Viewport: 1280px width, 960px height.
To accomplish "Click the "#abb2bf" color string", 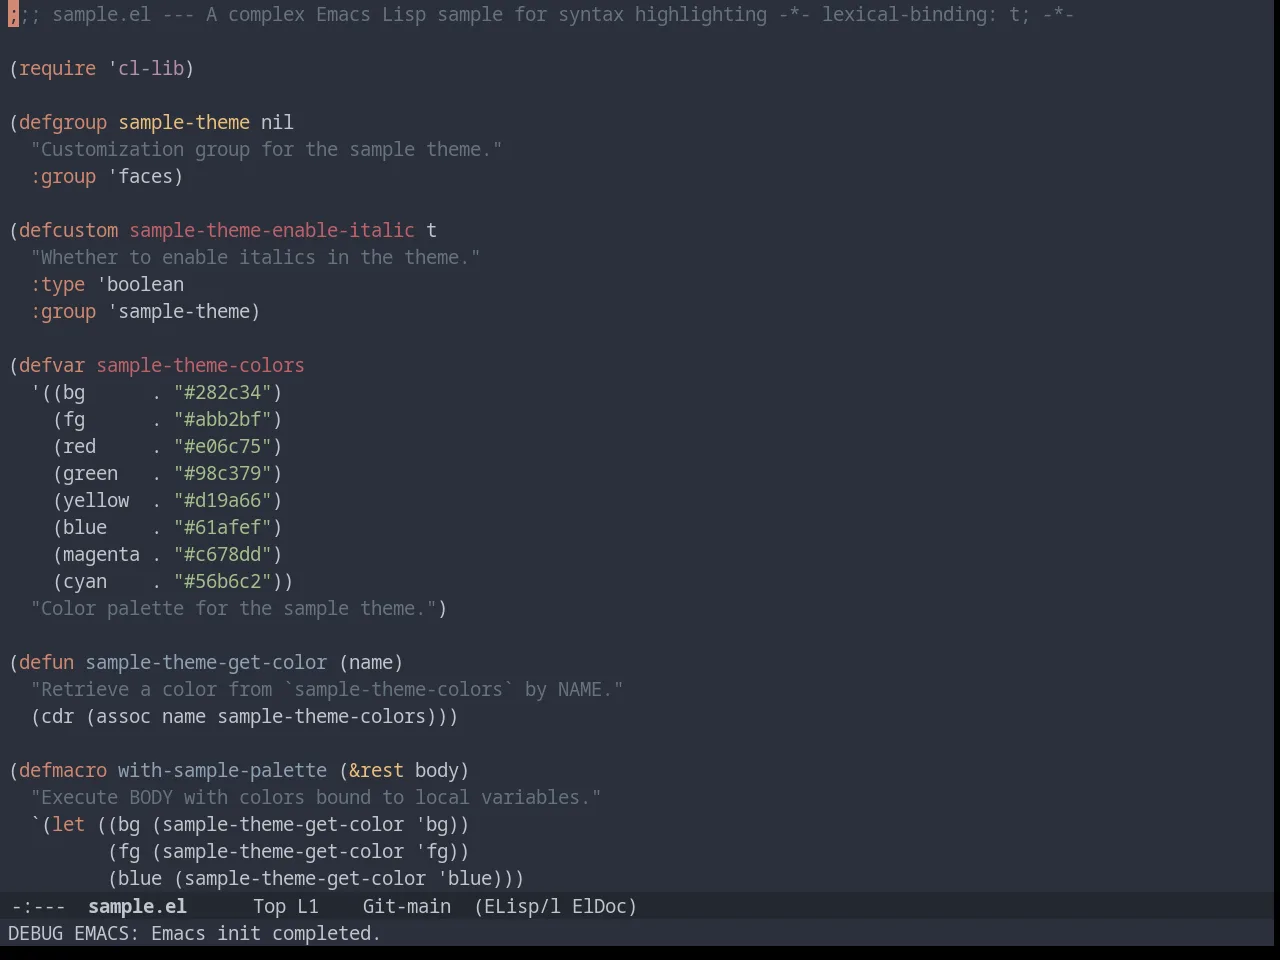I will (222, 419).
